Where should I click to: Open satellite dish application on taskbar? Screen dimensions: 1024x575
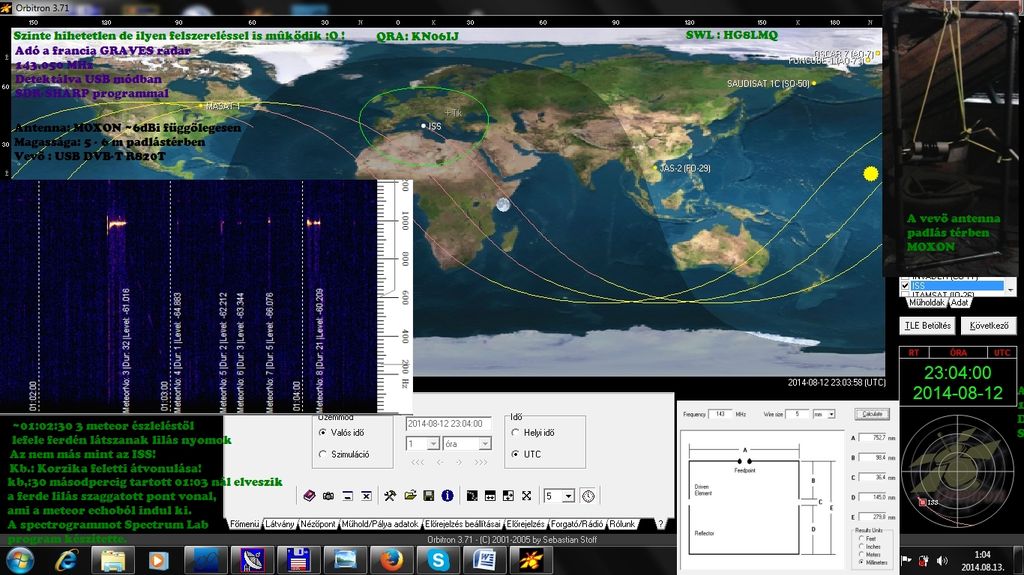pos(252,560)
